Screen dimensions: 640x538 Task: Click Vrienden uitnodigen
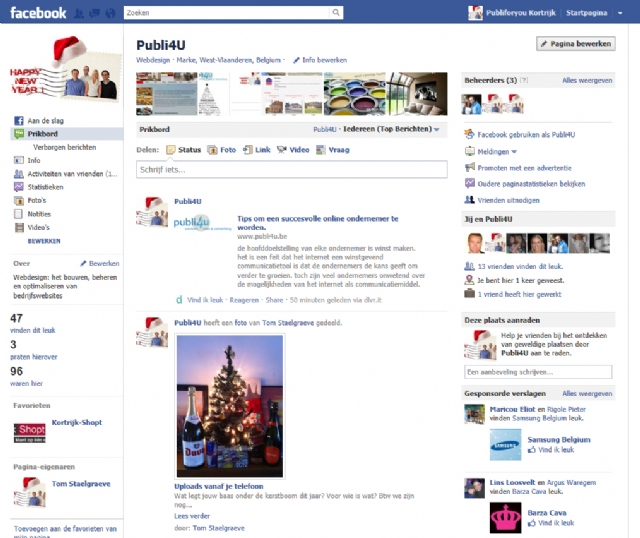[x=509, y=200]
